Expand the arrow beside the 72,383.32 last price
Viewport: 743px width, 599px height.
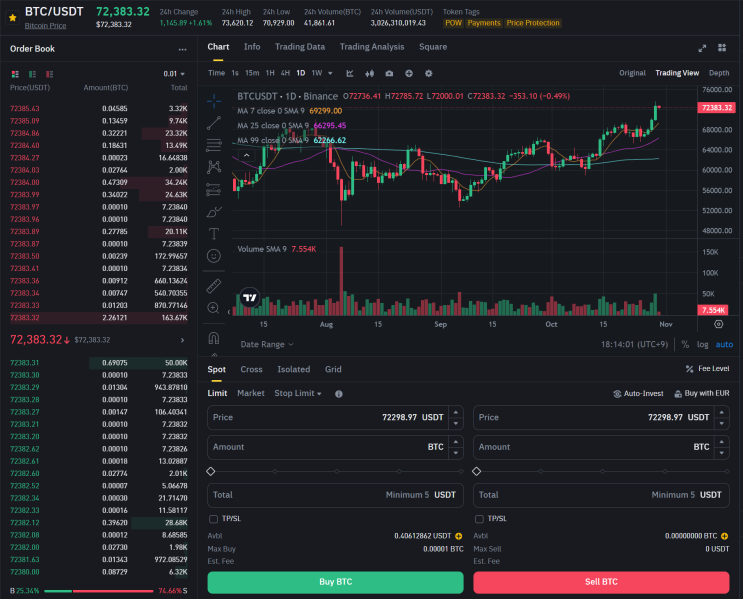(x=182, y=340)
